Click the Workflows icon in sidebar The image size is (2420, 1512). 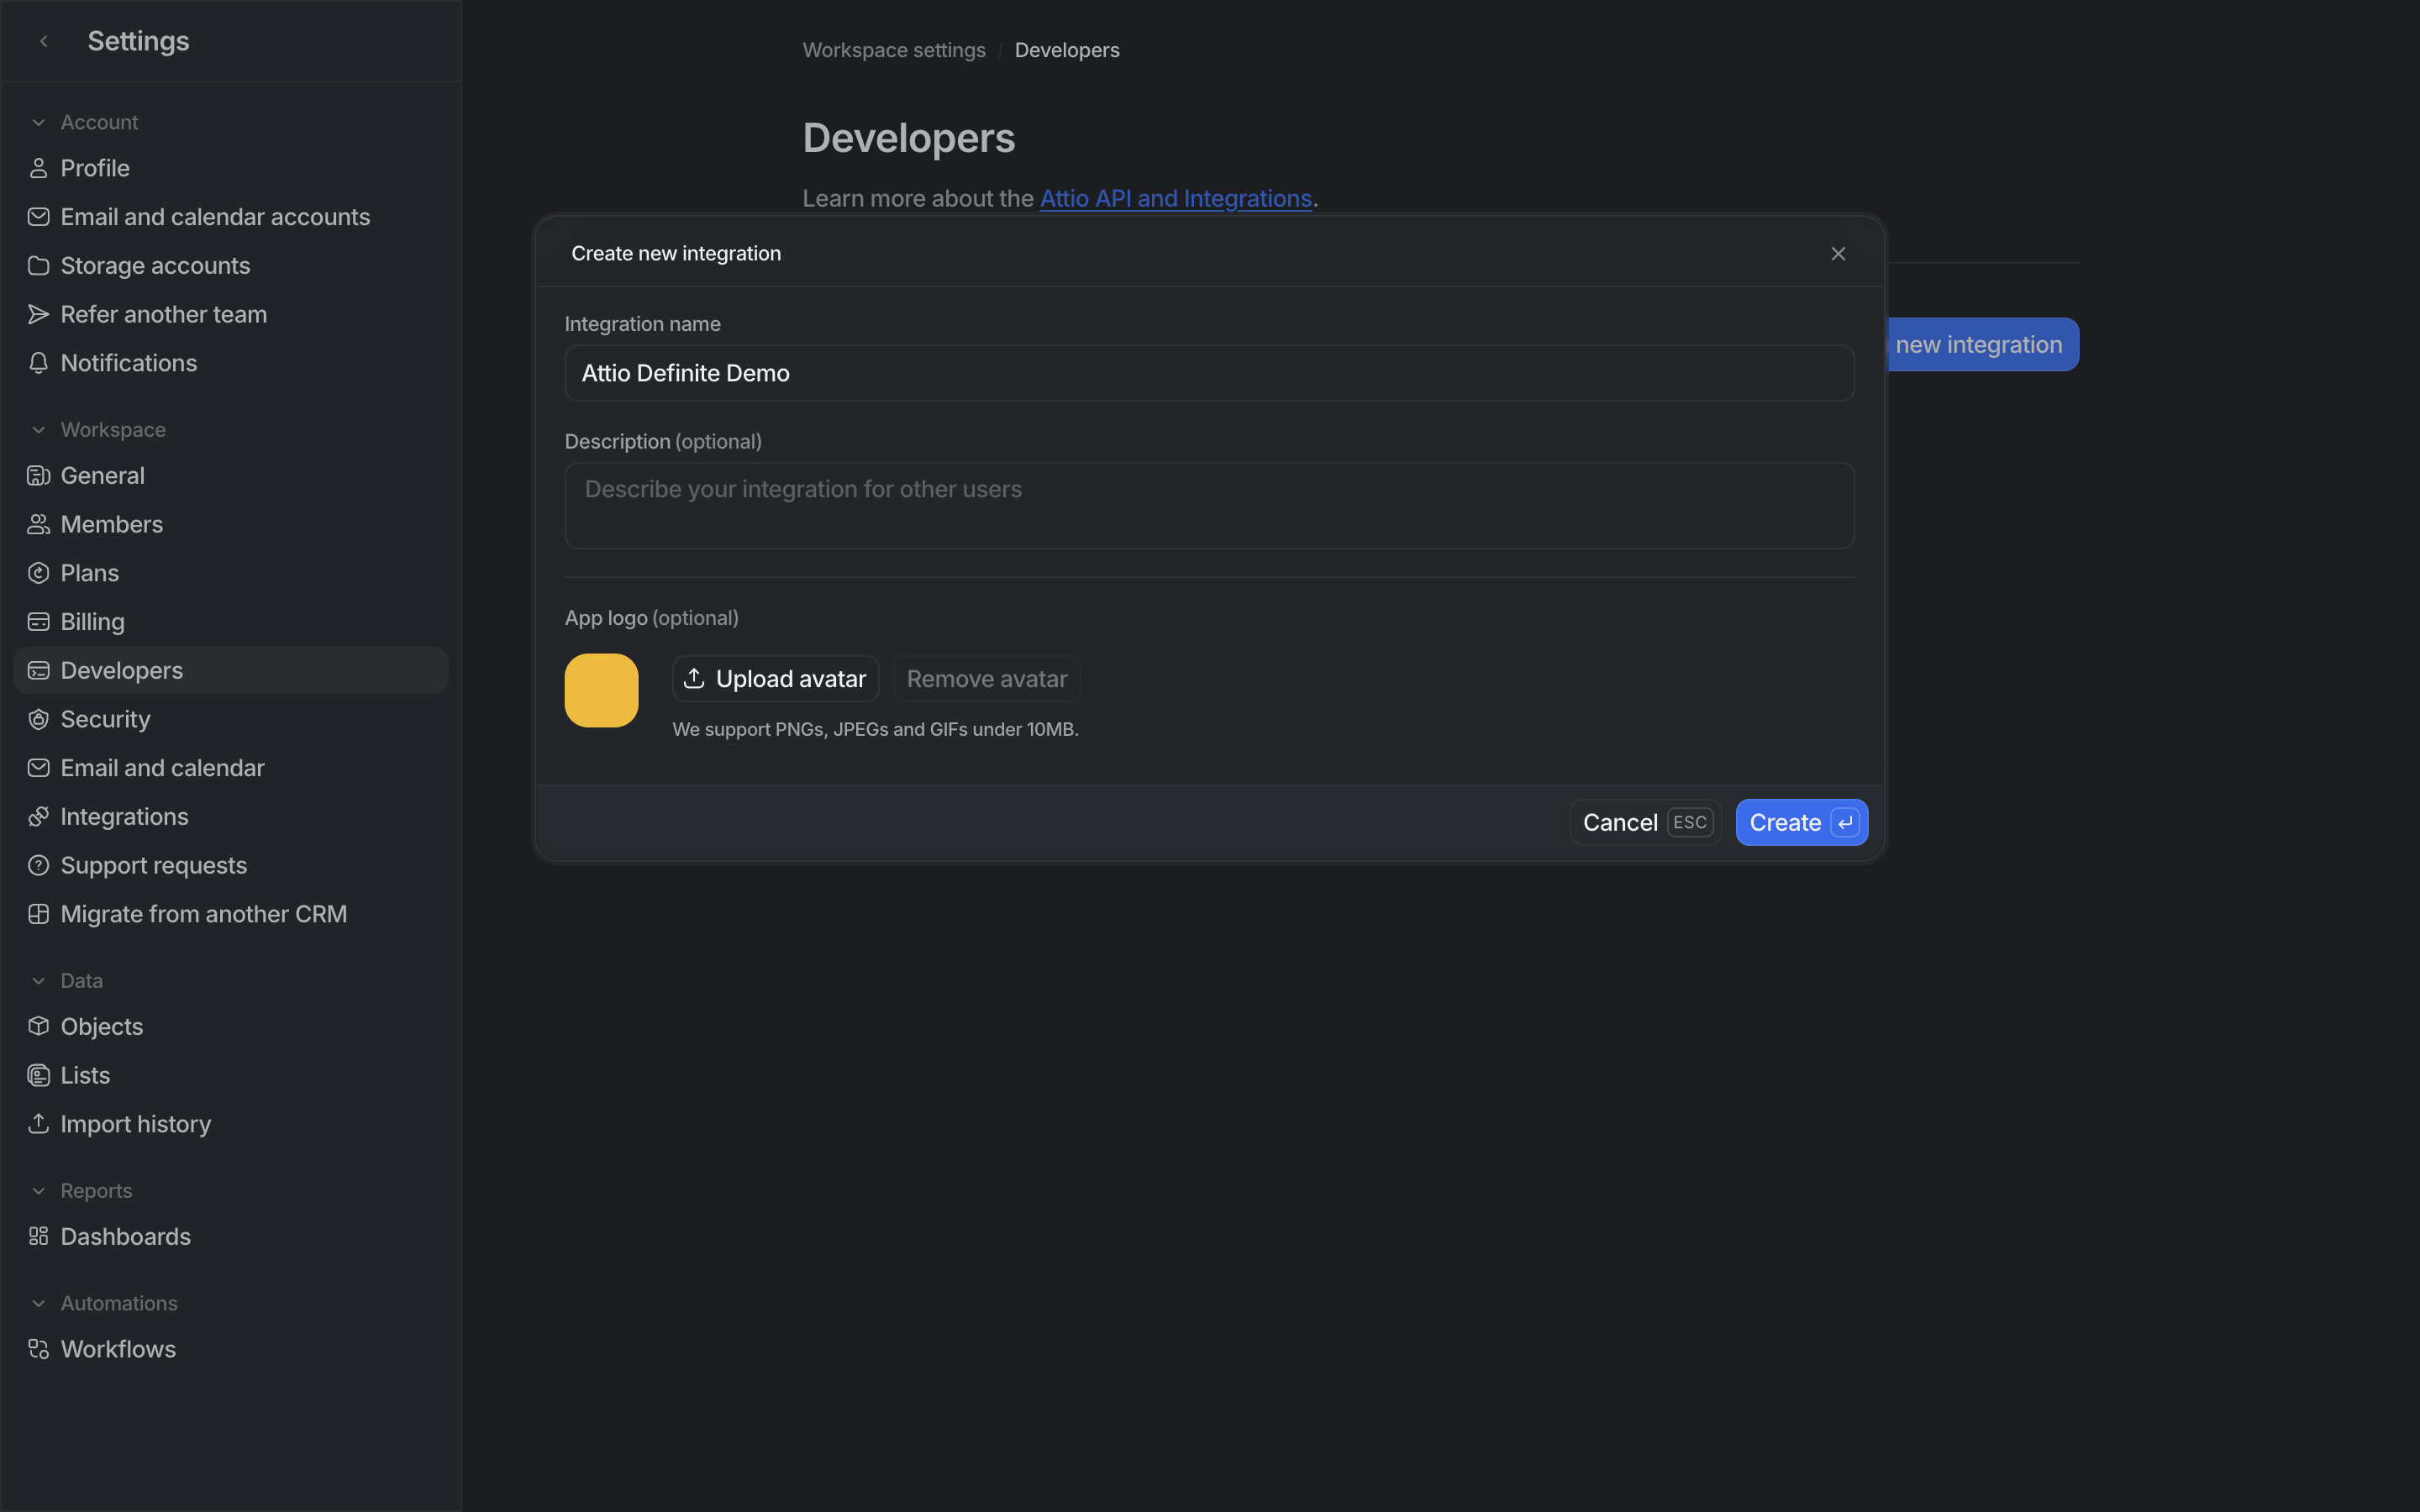coord(38,1350)
